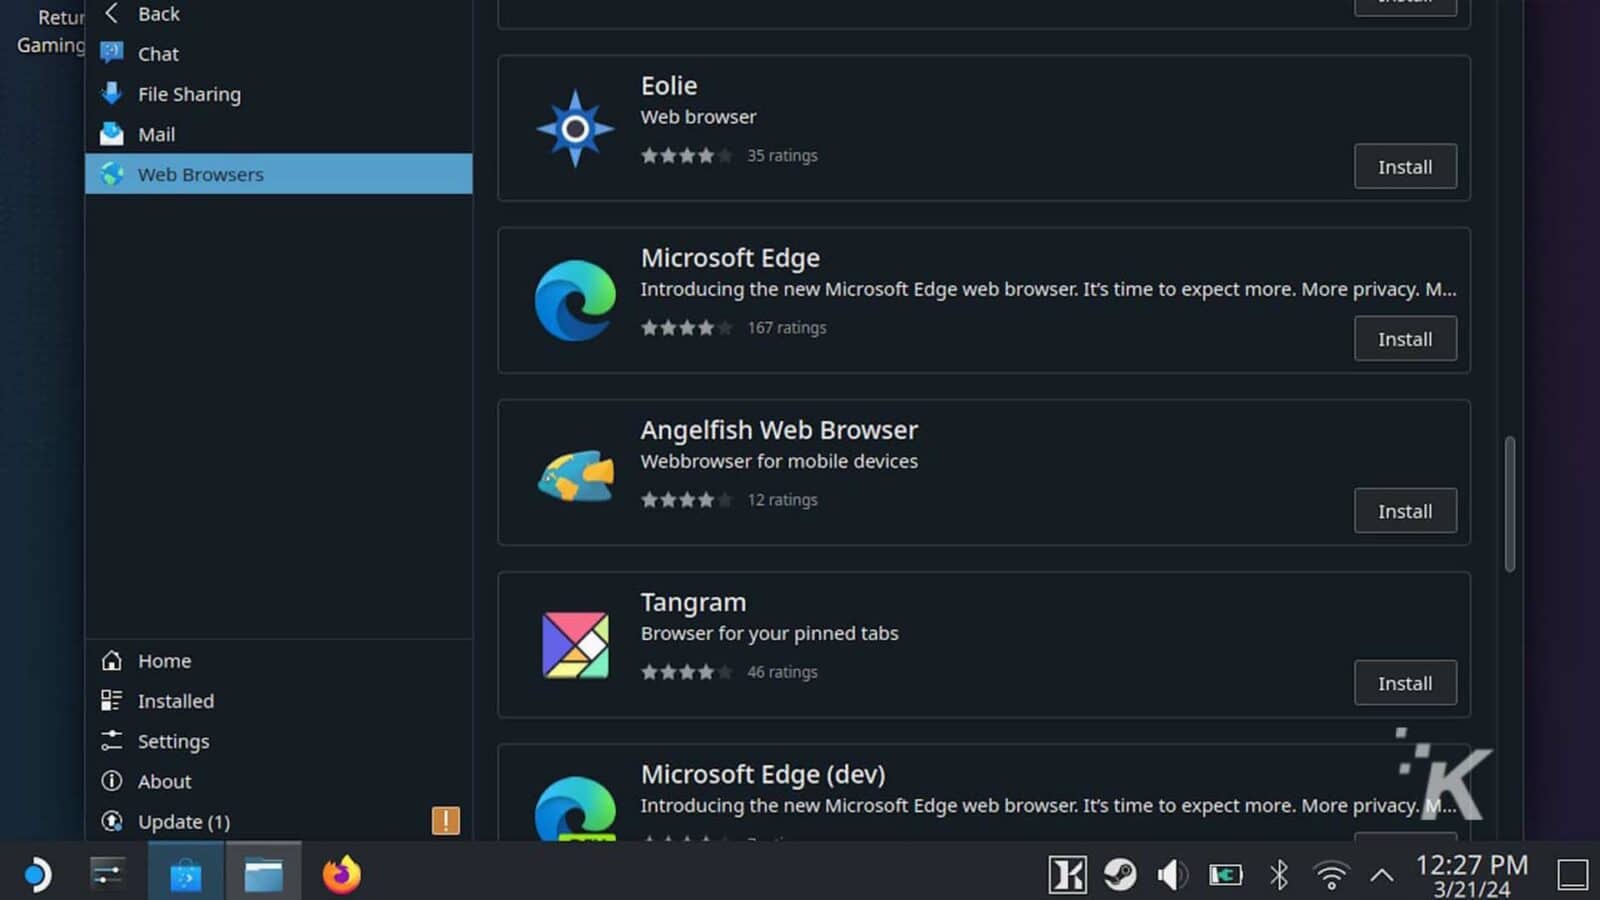
Task: Open the About page
Action: (278, 781)
